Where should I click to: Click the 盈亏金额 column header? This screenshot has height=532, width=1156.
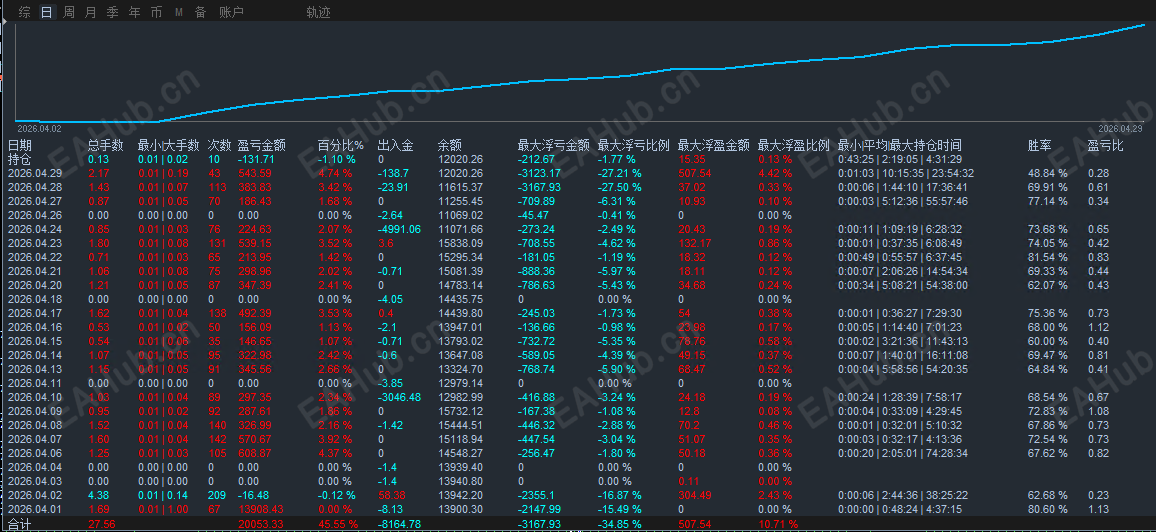[x=262, y=145]
